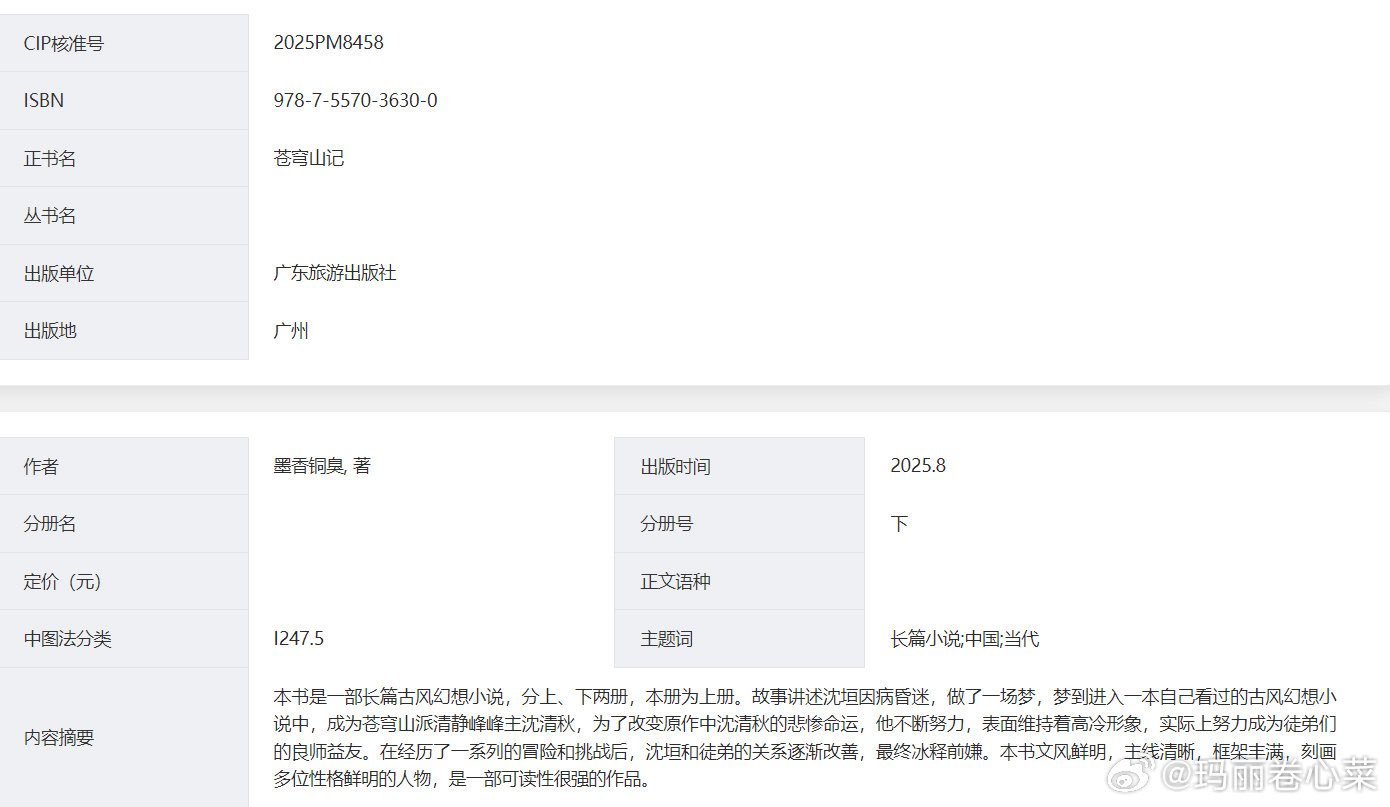
Task: Select classification code I247.5
Action: coord(299,639)
